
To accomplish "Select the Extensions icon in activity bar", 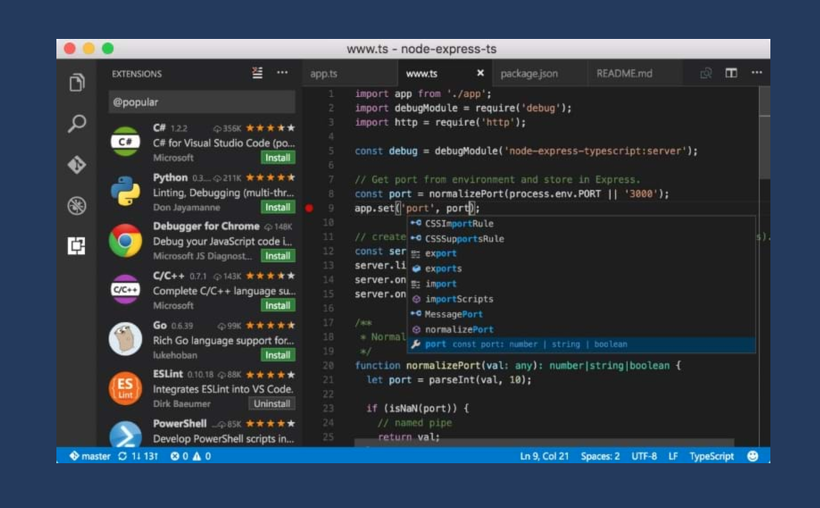I will 77,246.
